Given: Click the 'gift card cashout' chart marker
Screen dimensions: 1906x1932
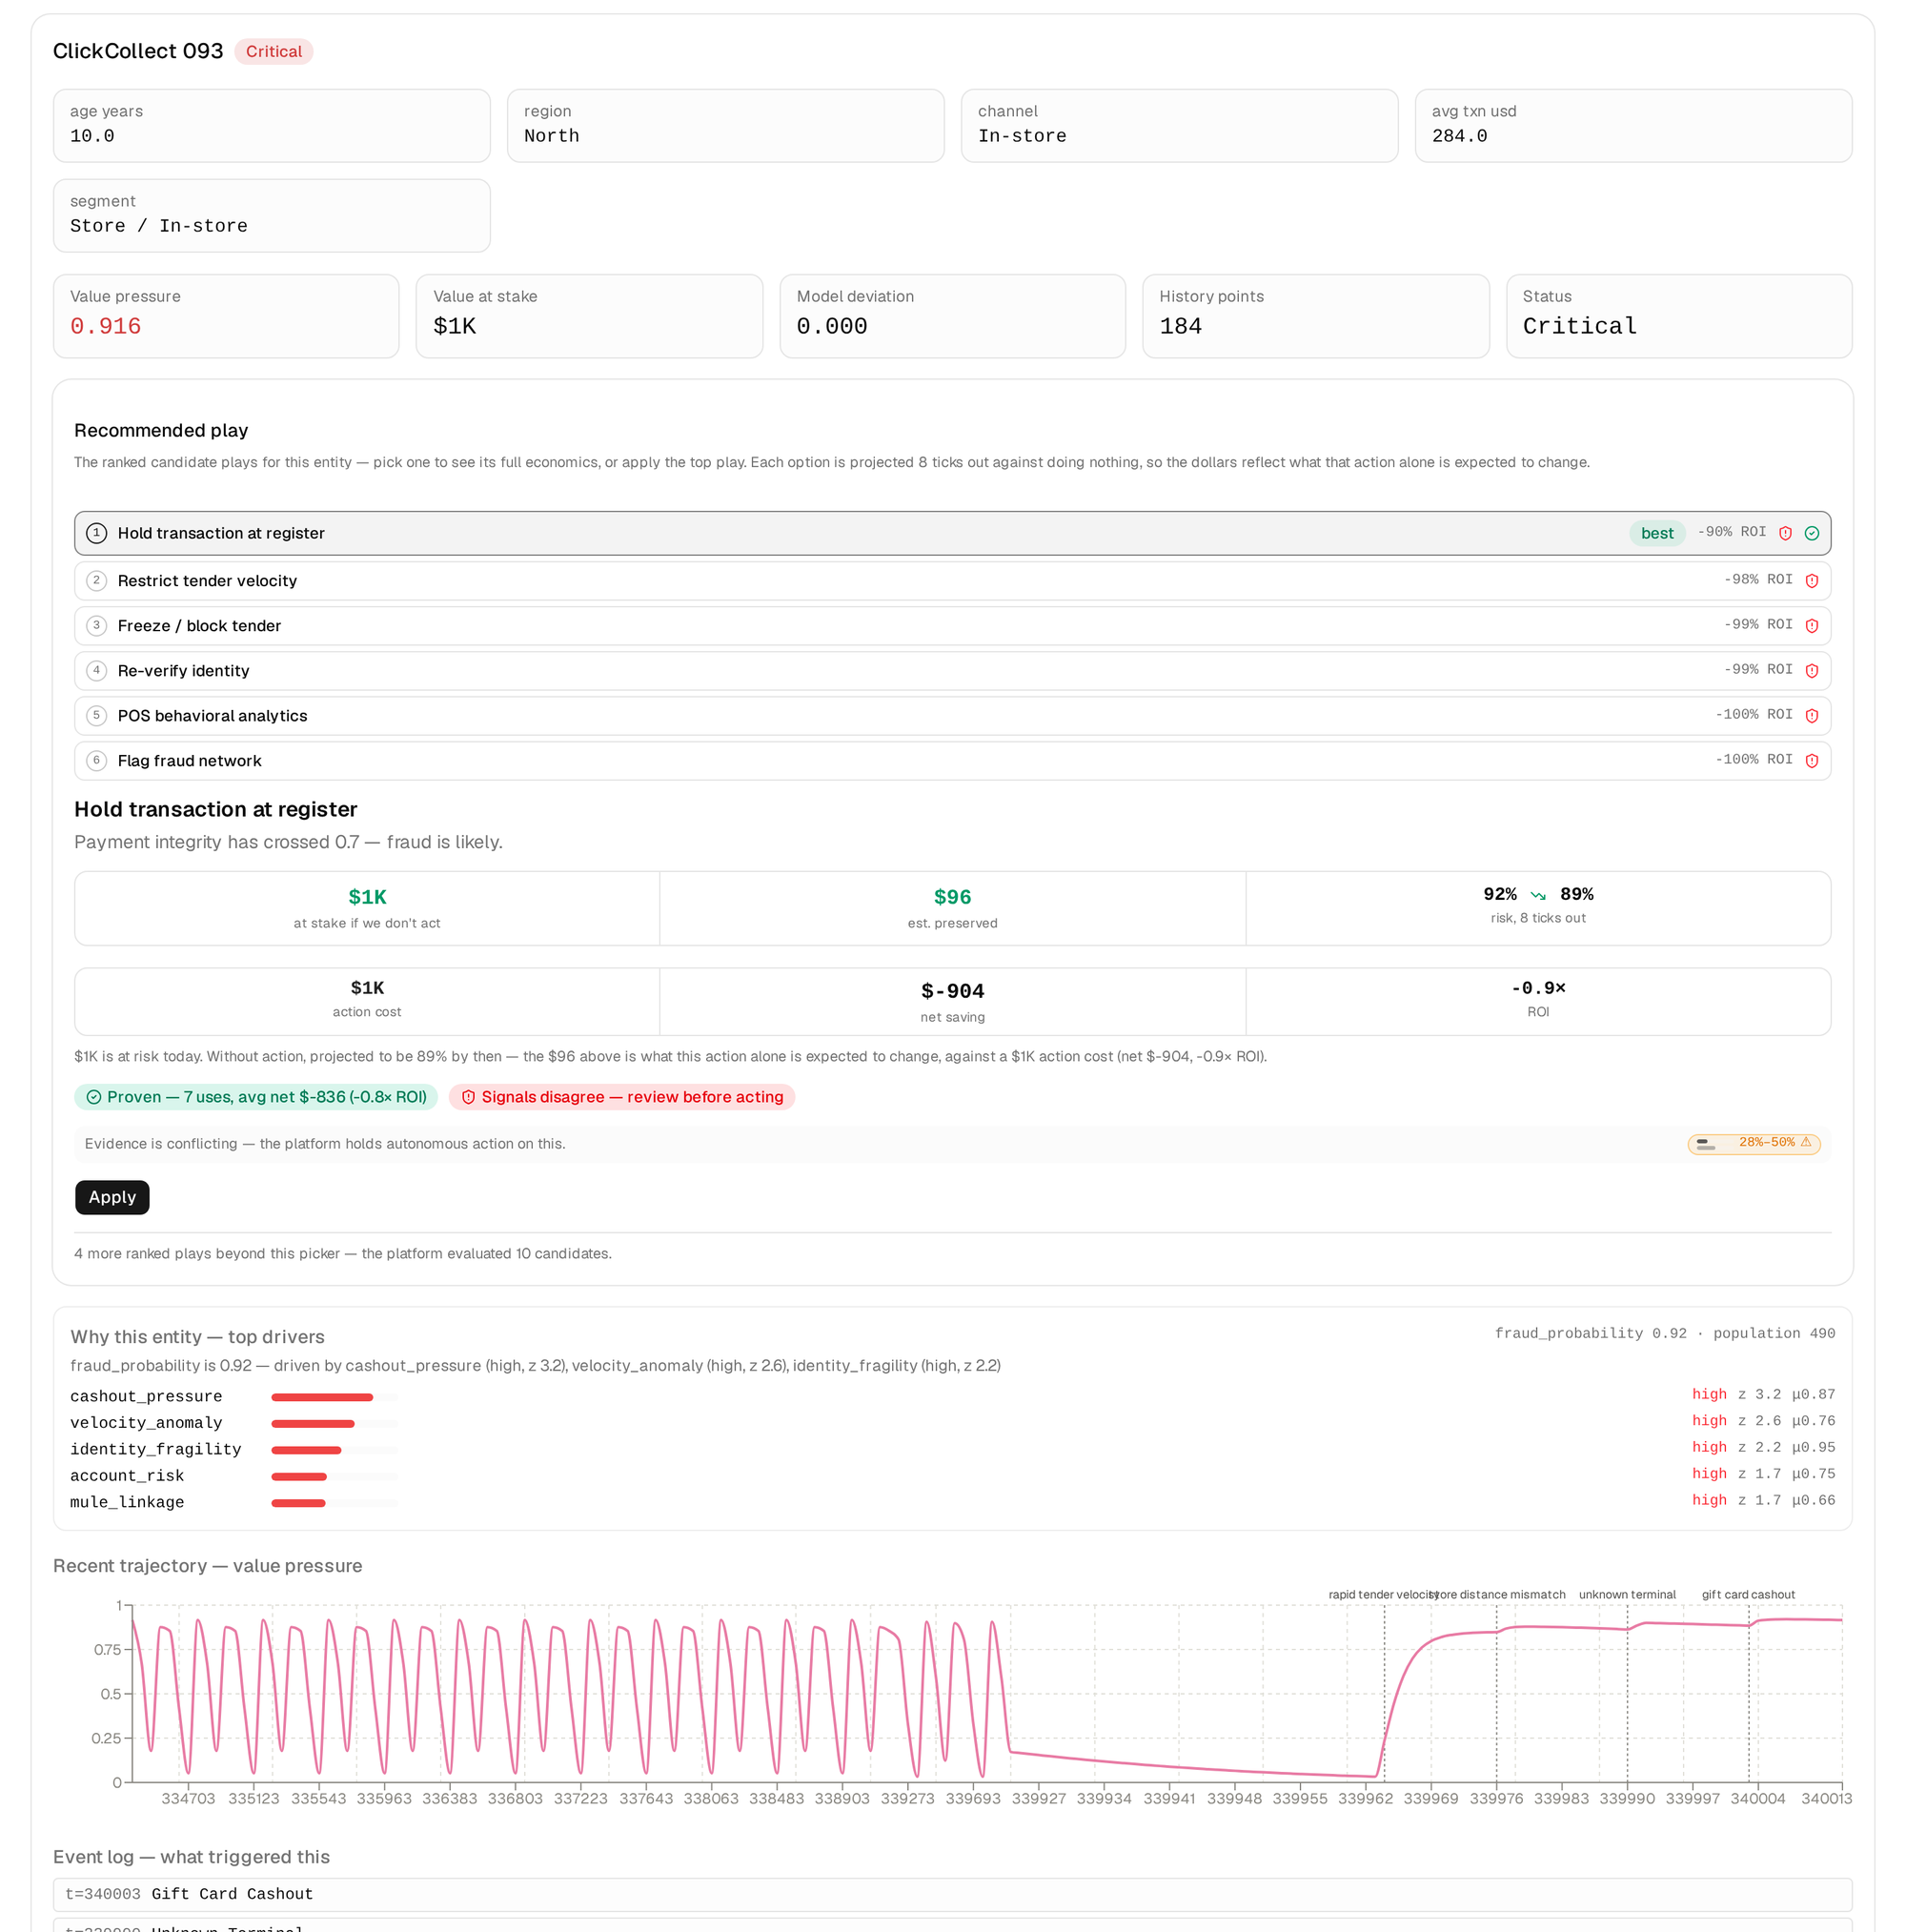Looking at the screenshot, I should (1747, 1594).
